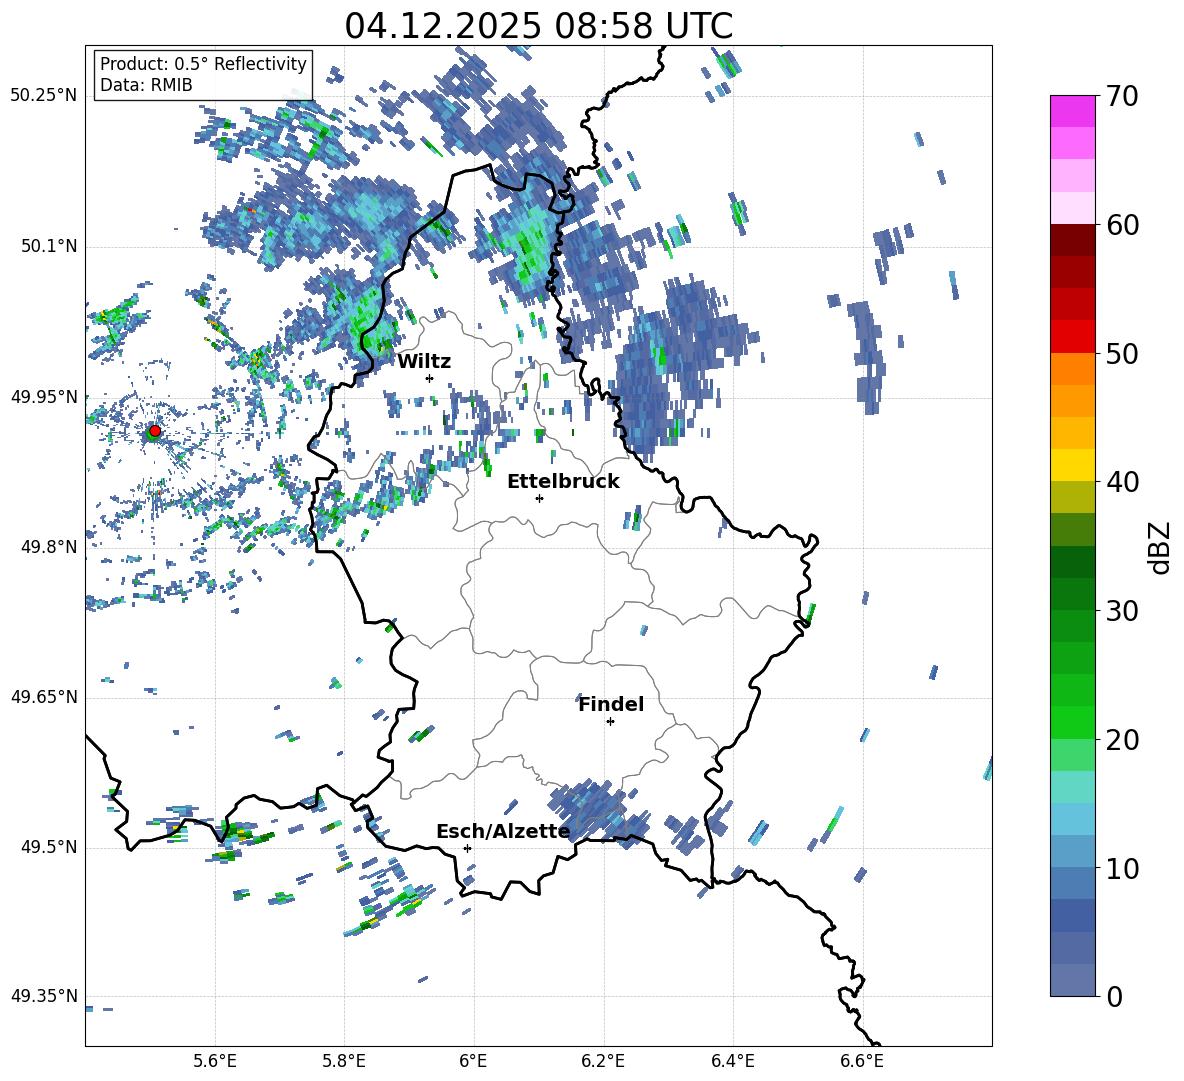Image resolution: width=1184 pixels, height=1081 pixels.
Task: Click the colorbar tick value 60
Action: [1122, 225]
